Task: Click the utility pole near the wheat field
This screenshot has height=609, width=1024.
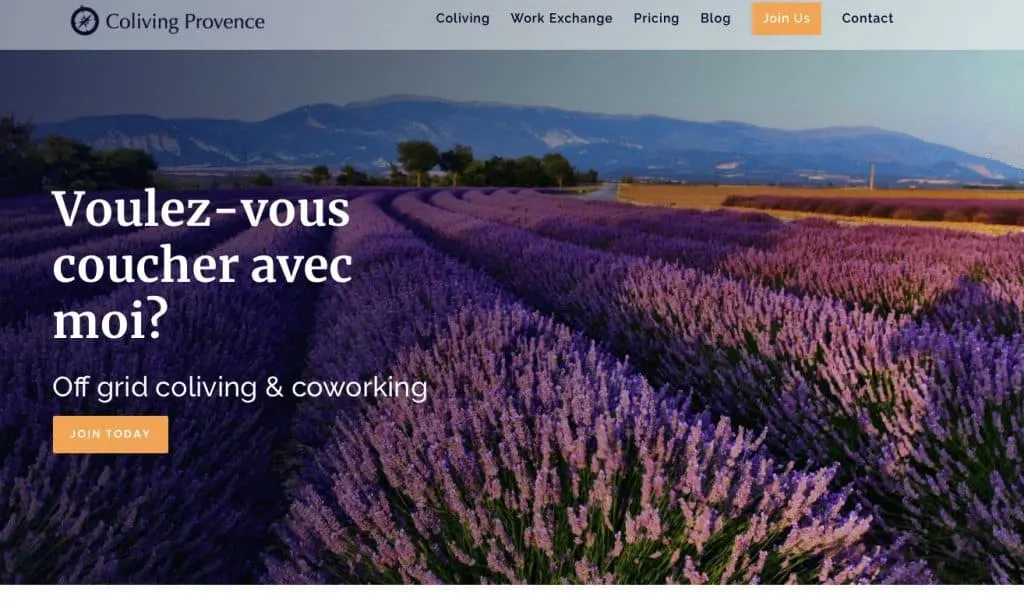Action: [x=872, y=176]
